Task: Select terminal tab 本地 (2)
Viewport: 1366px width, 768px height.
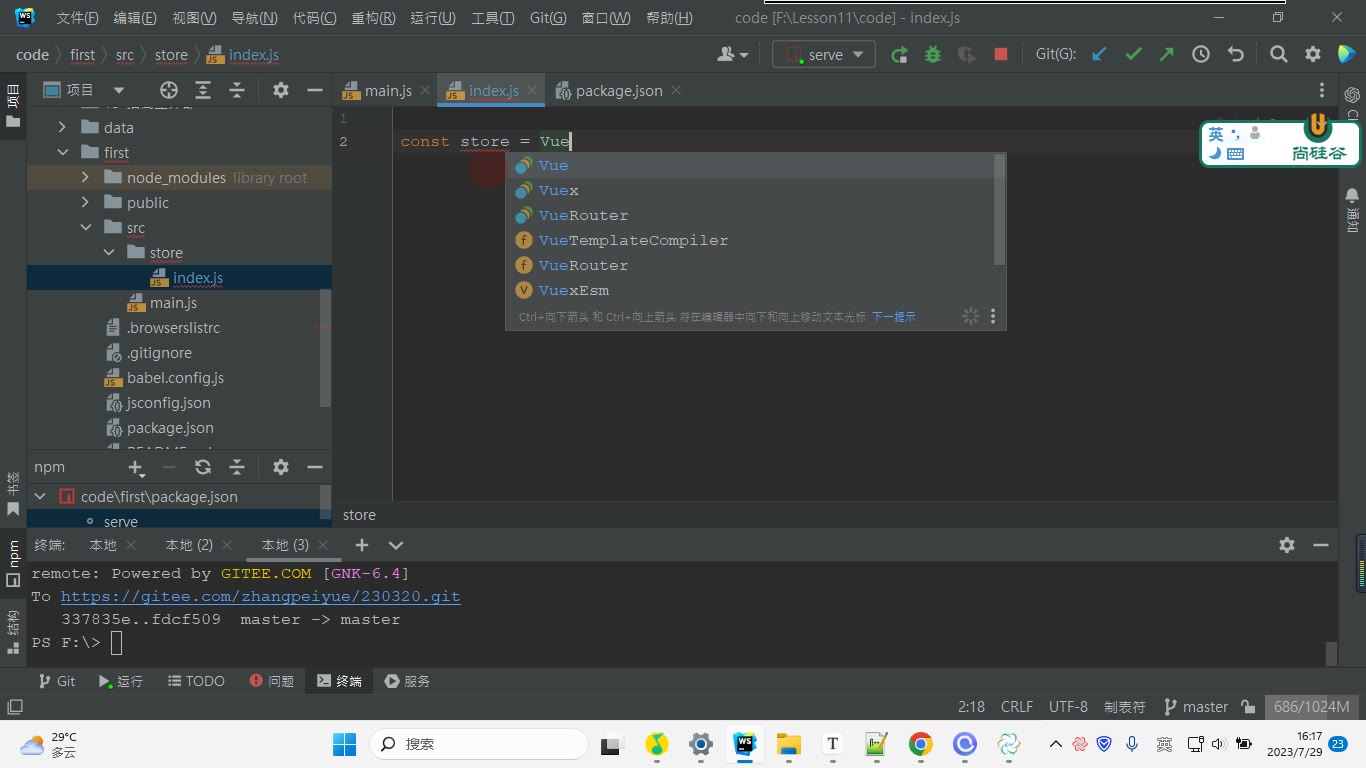Action: (x=189, y=545)
